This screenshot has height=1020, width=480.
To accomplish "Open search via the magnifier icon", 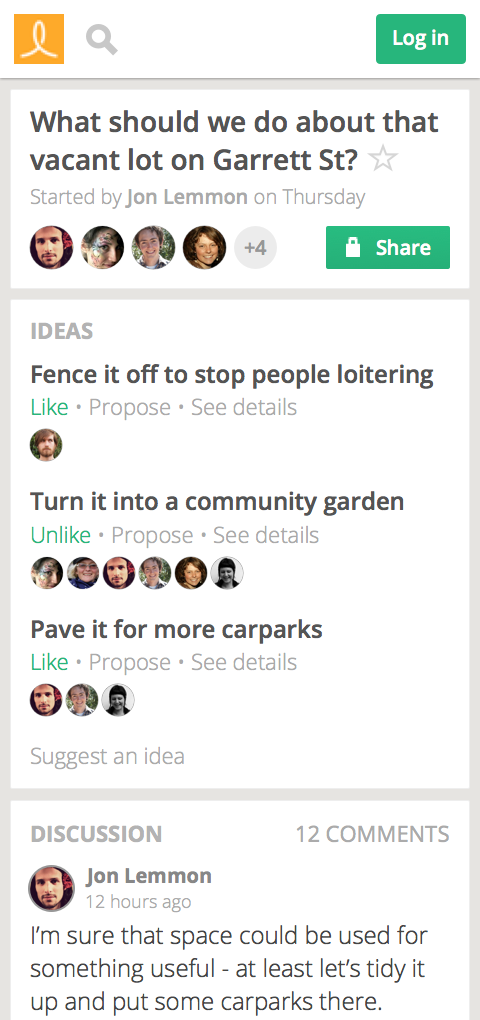I will coord(101,39).
